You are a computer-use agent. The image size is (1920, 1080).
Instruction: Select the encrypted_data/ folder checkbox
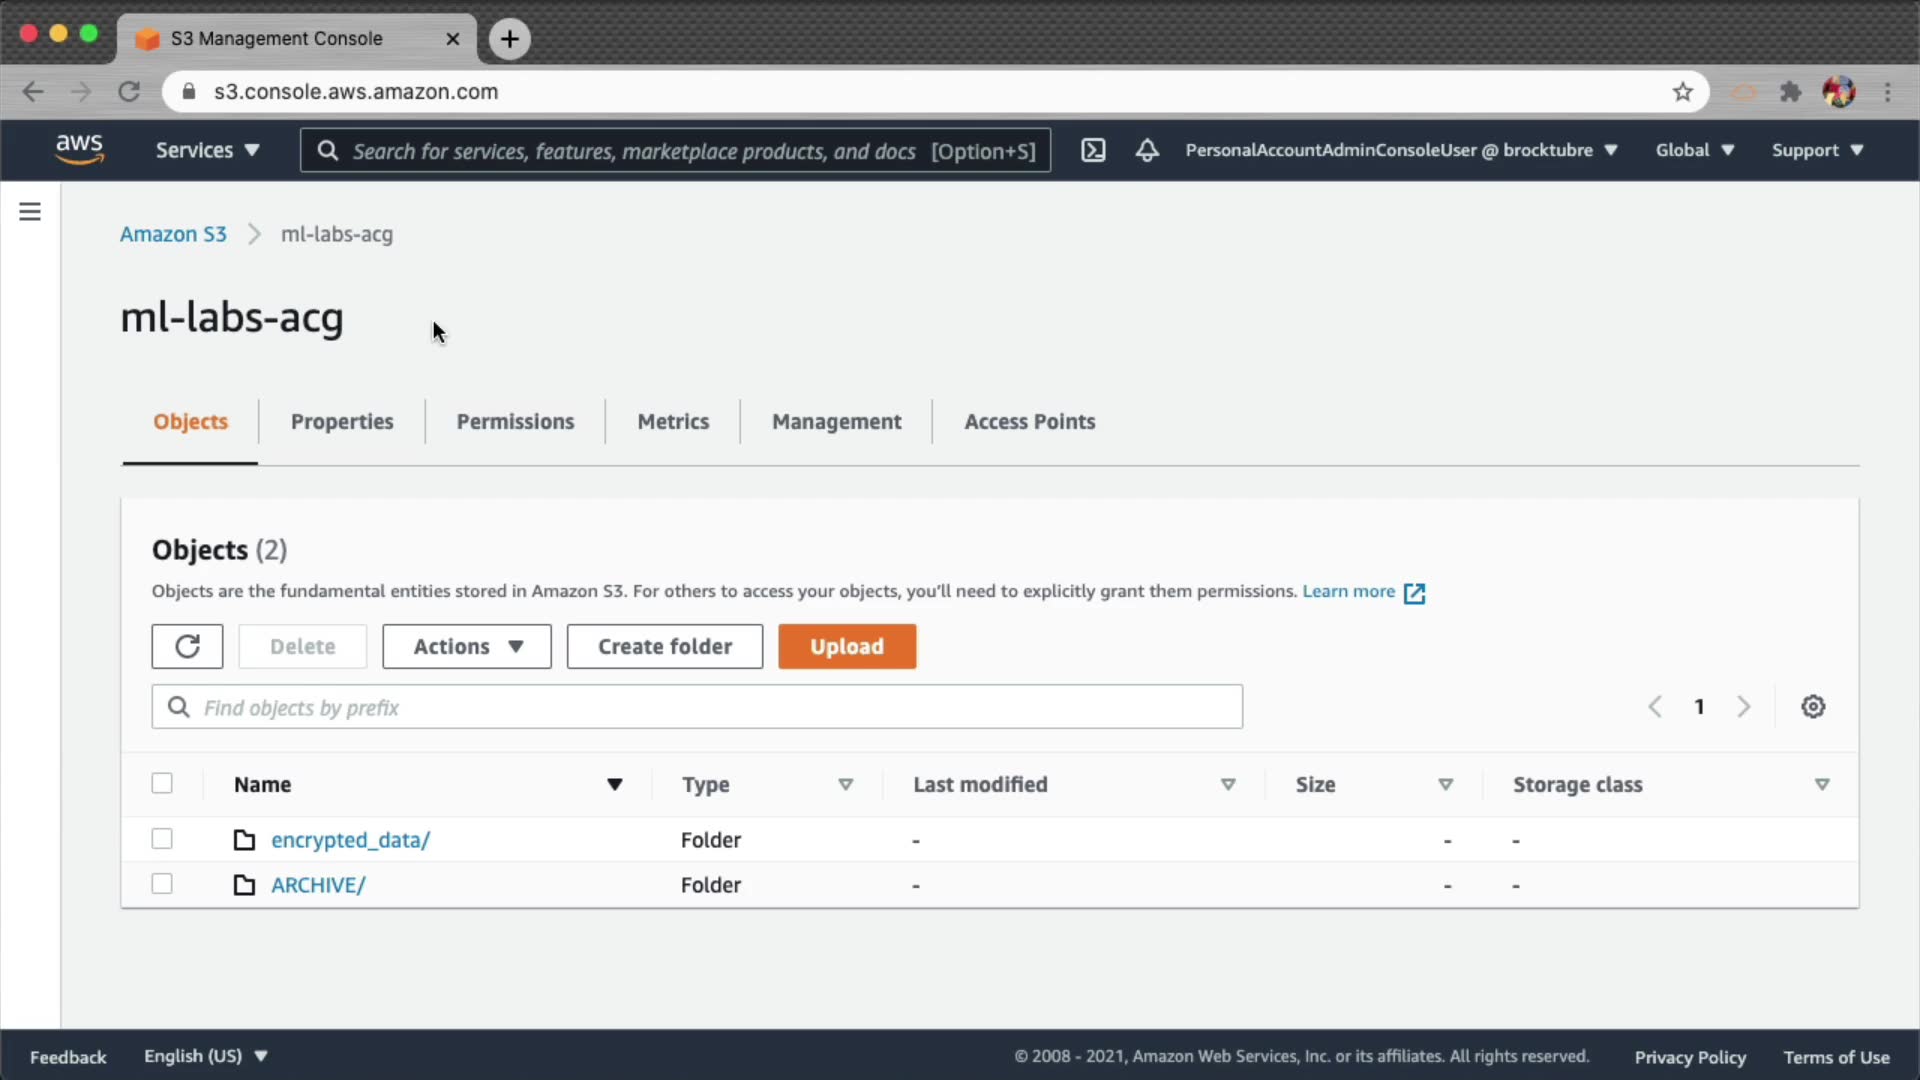pyautogui.click(x=162, y=839)
